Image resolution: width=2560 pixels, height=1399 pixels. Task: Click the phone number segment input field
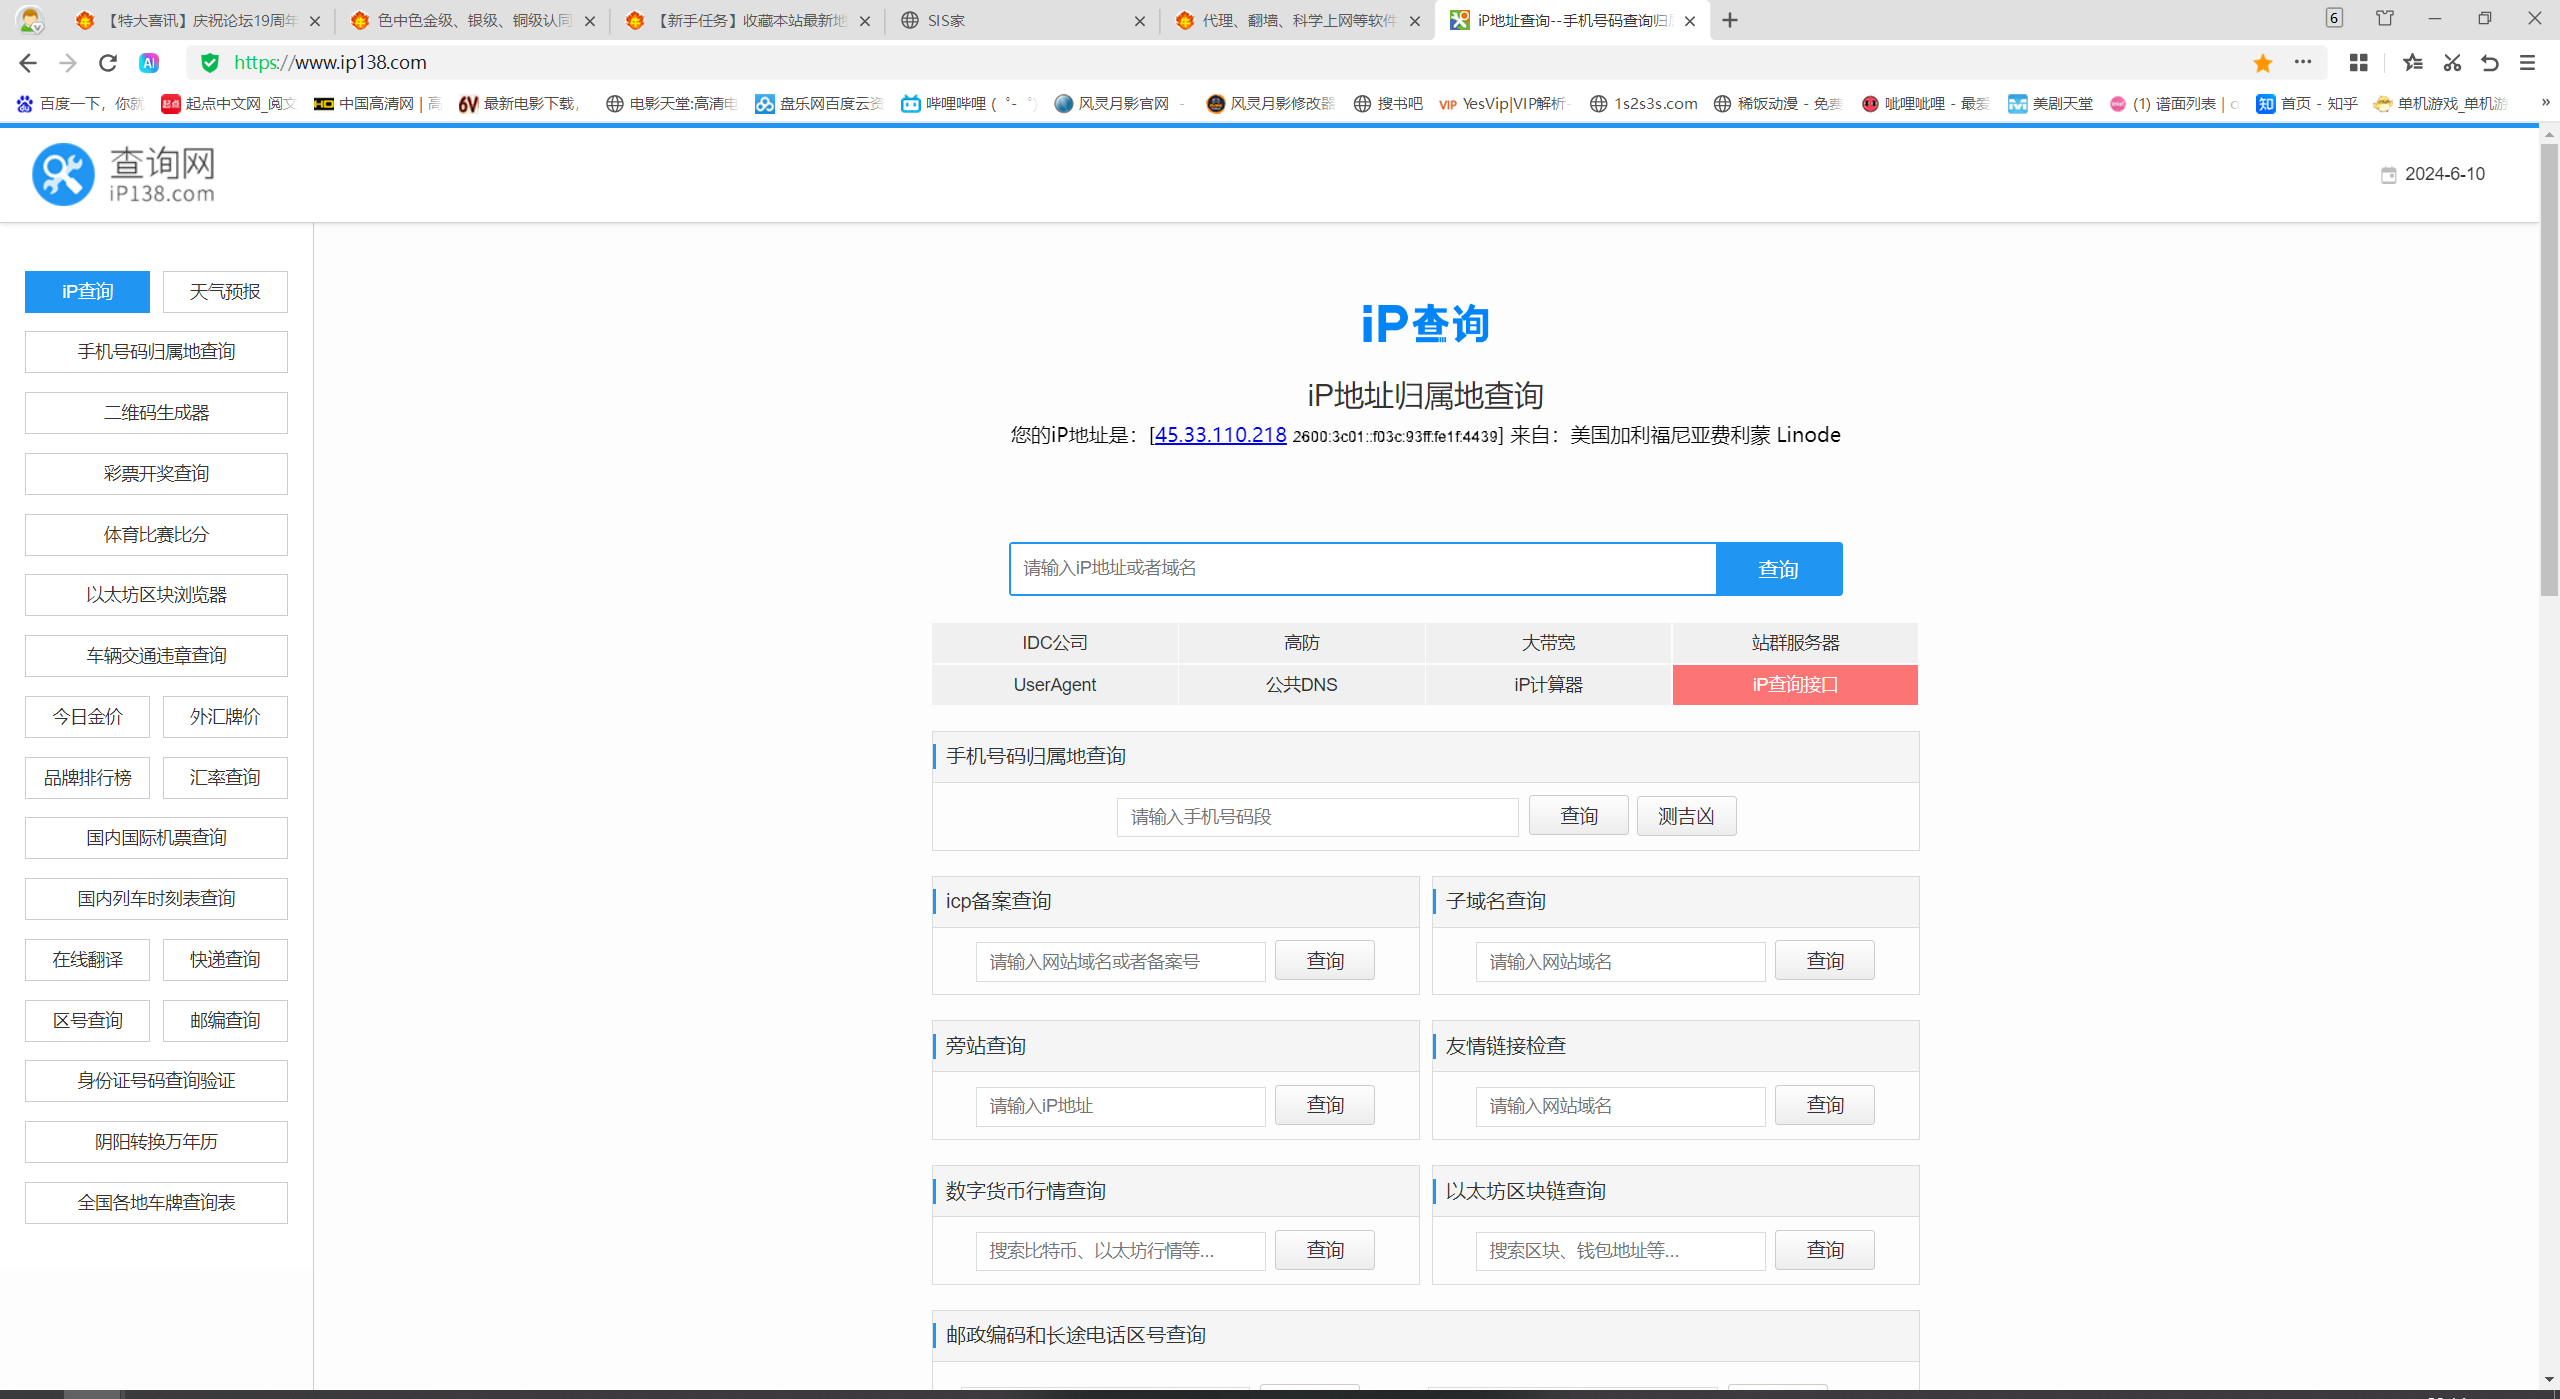[1318, 817]
